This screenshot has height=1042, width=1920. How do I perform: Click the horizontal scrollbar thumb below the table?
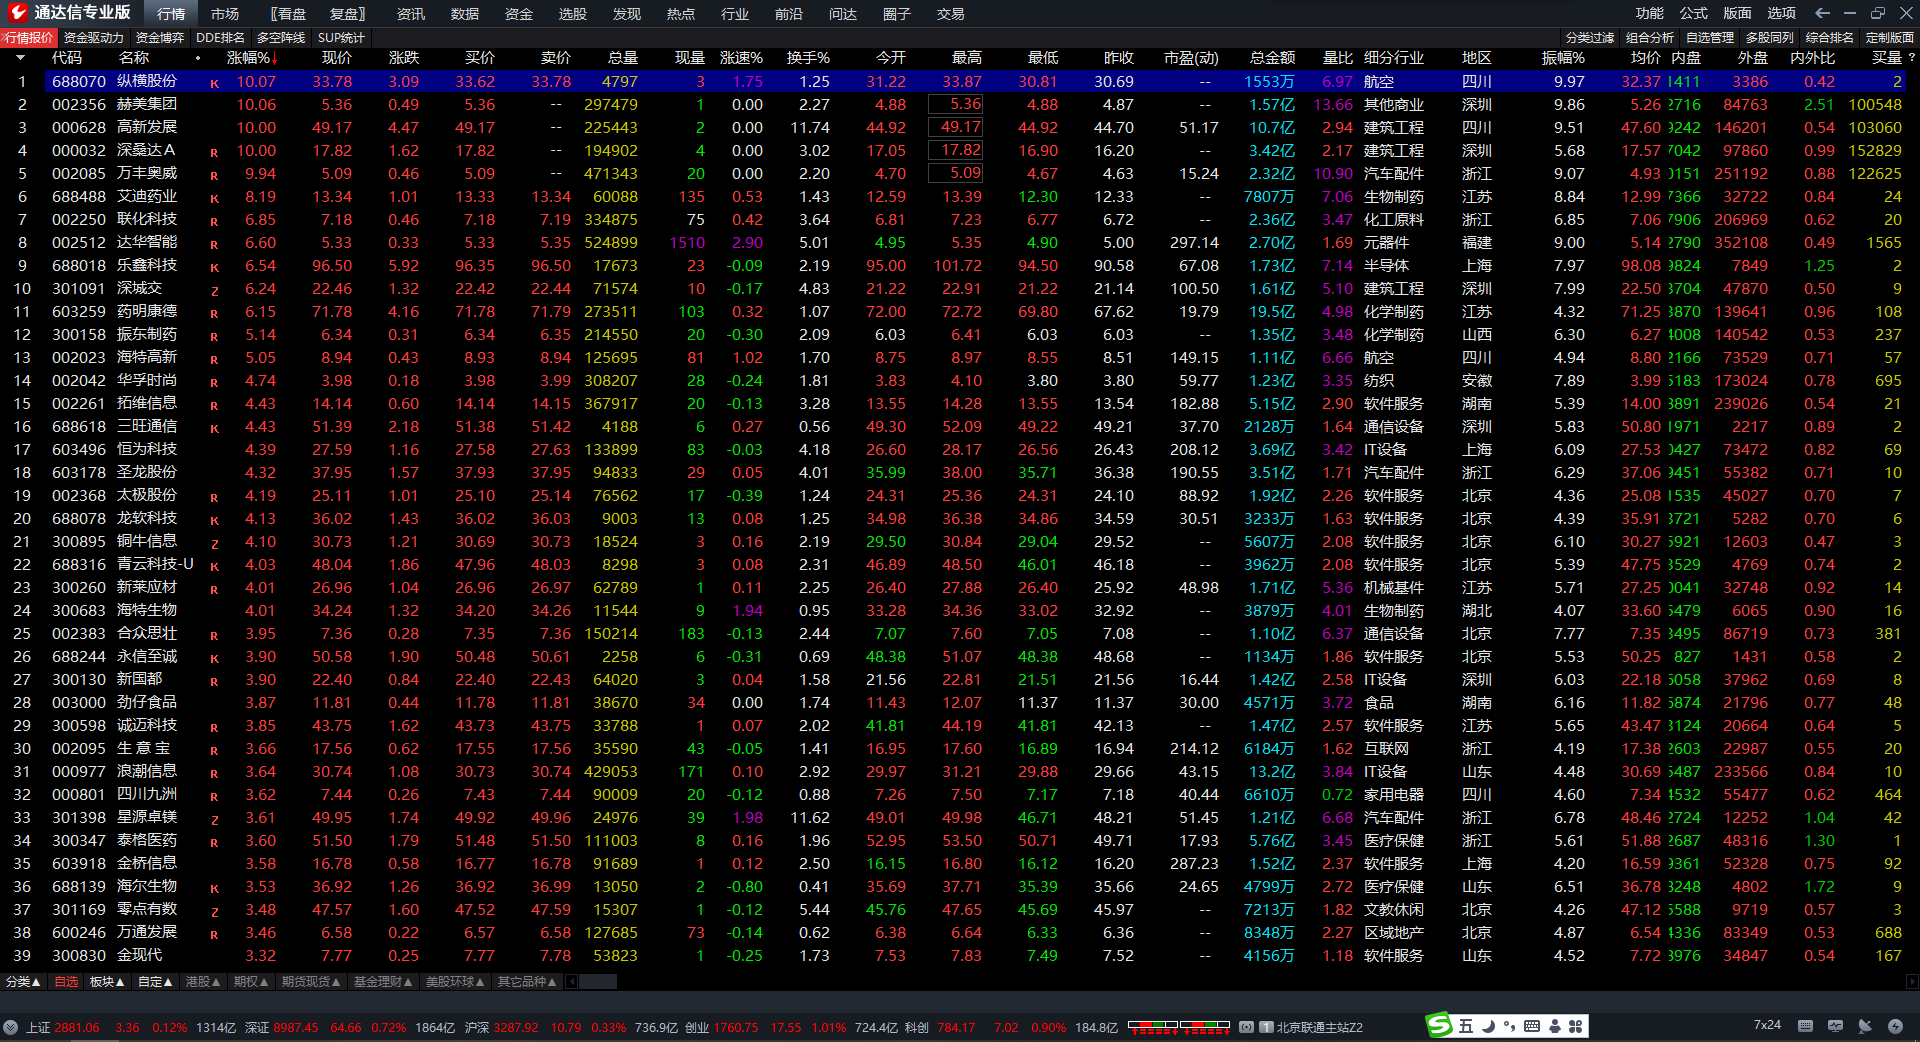598,982
